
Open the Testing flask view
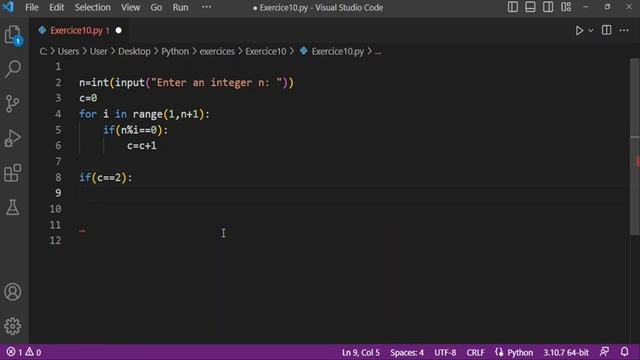click(x=13, y=207)
